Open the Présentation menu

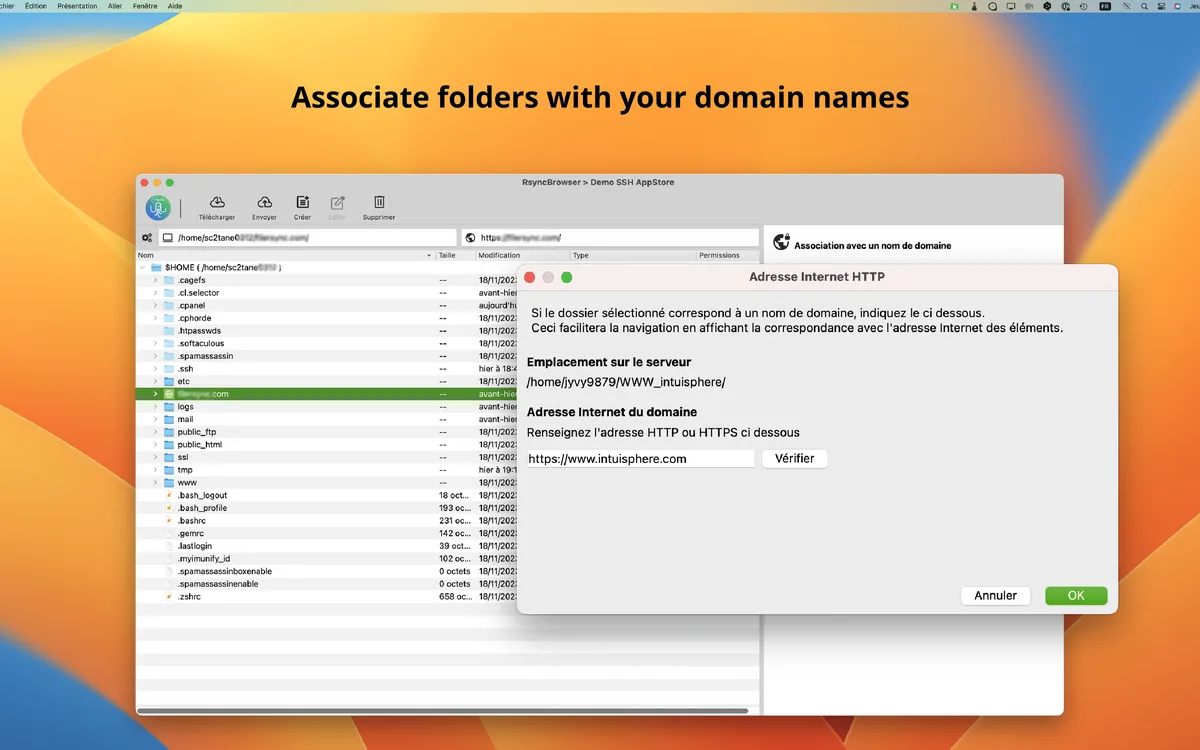click(x=77, y=6)
